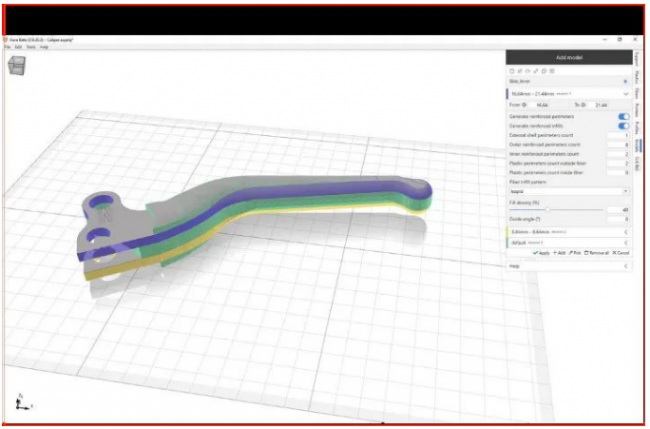Screen dimensions: 650x429
Task: Toggle visibility of Bike_lever model
Action: pos(625,82)
